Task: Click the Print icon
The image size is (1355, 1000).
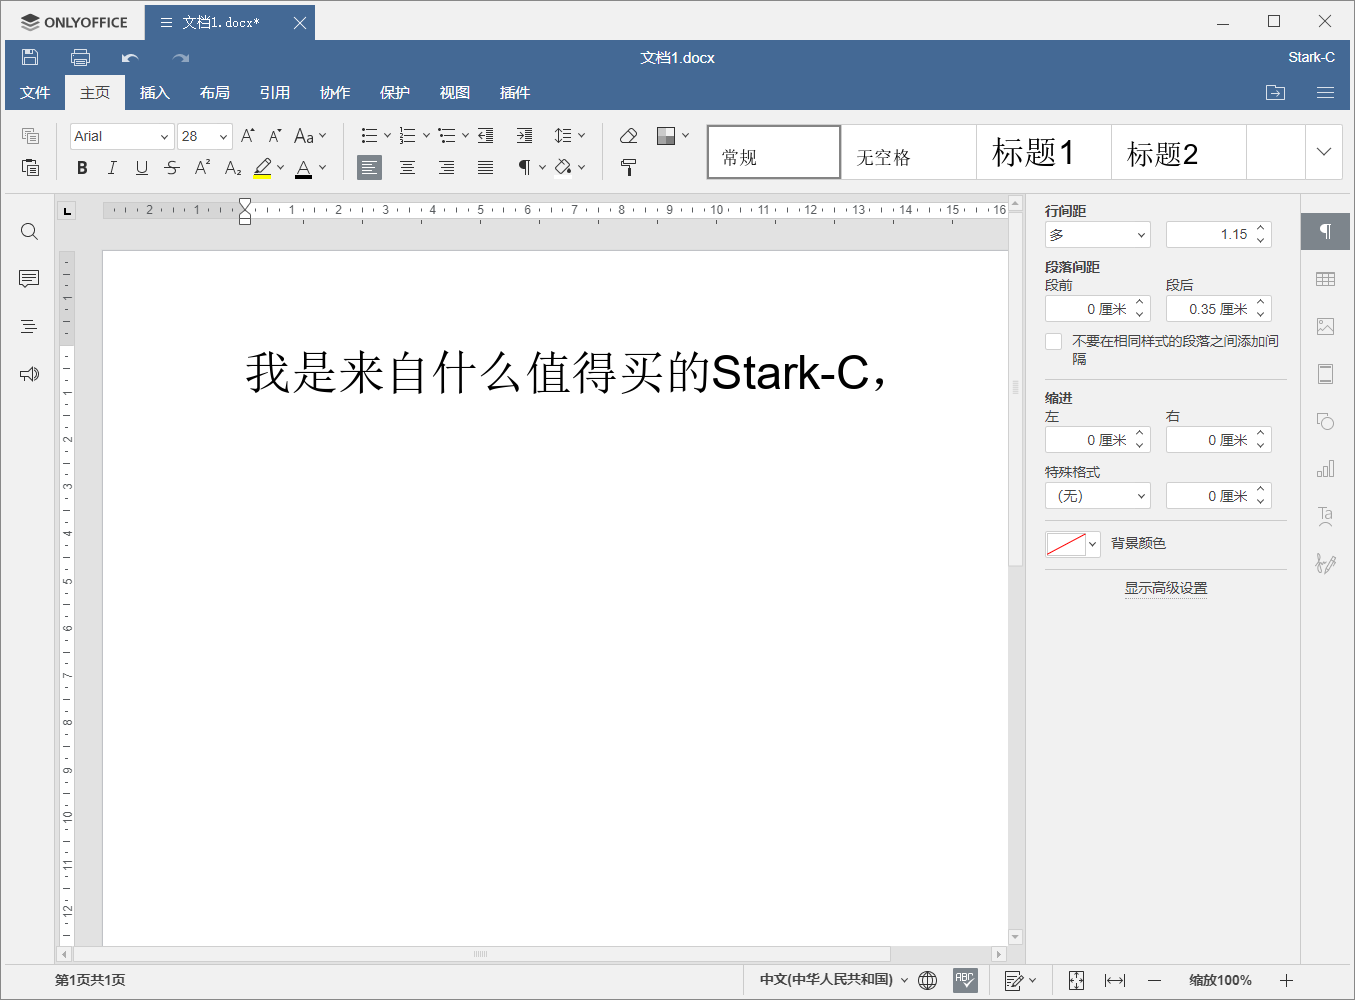Action: 80,57
